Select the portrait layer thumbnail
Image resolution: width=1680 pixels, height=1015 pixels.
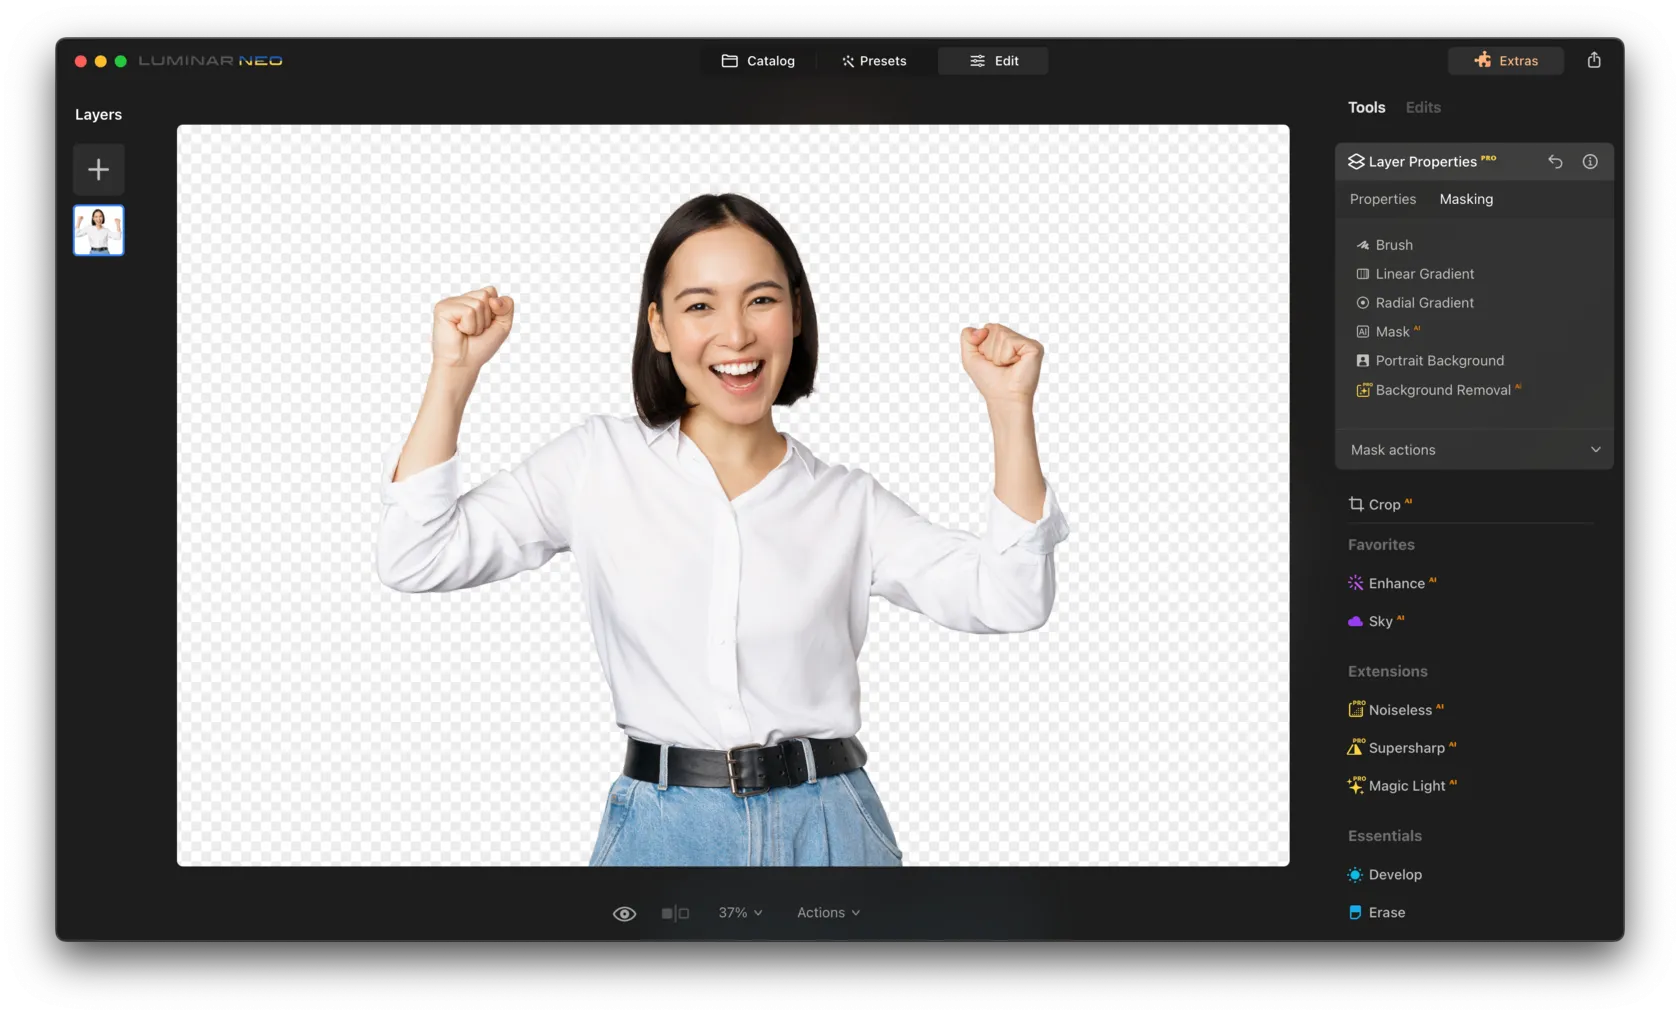click(x=98, y=230)
